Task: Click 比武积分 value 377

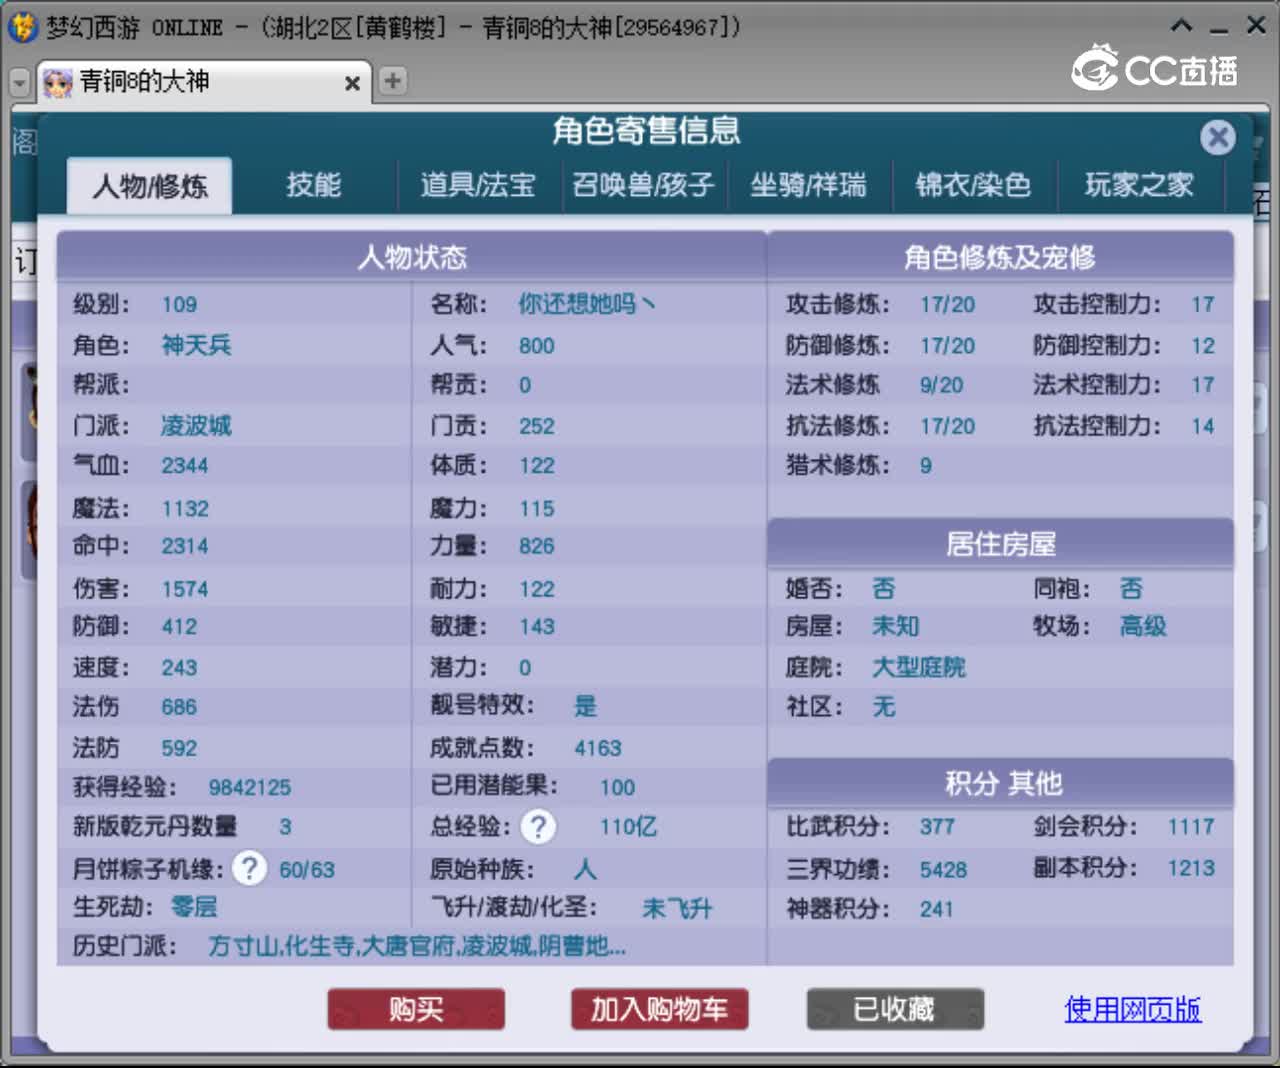Action: coord(937,827)
